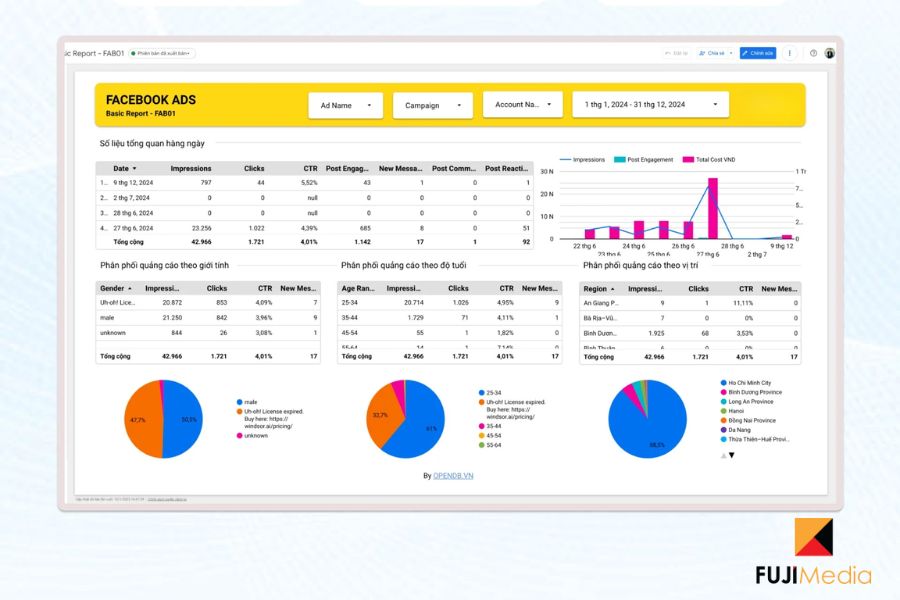Expand the Account Name filter dropdown
This screenshot has width=900, height=600.
click(522, 104)
